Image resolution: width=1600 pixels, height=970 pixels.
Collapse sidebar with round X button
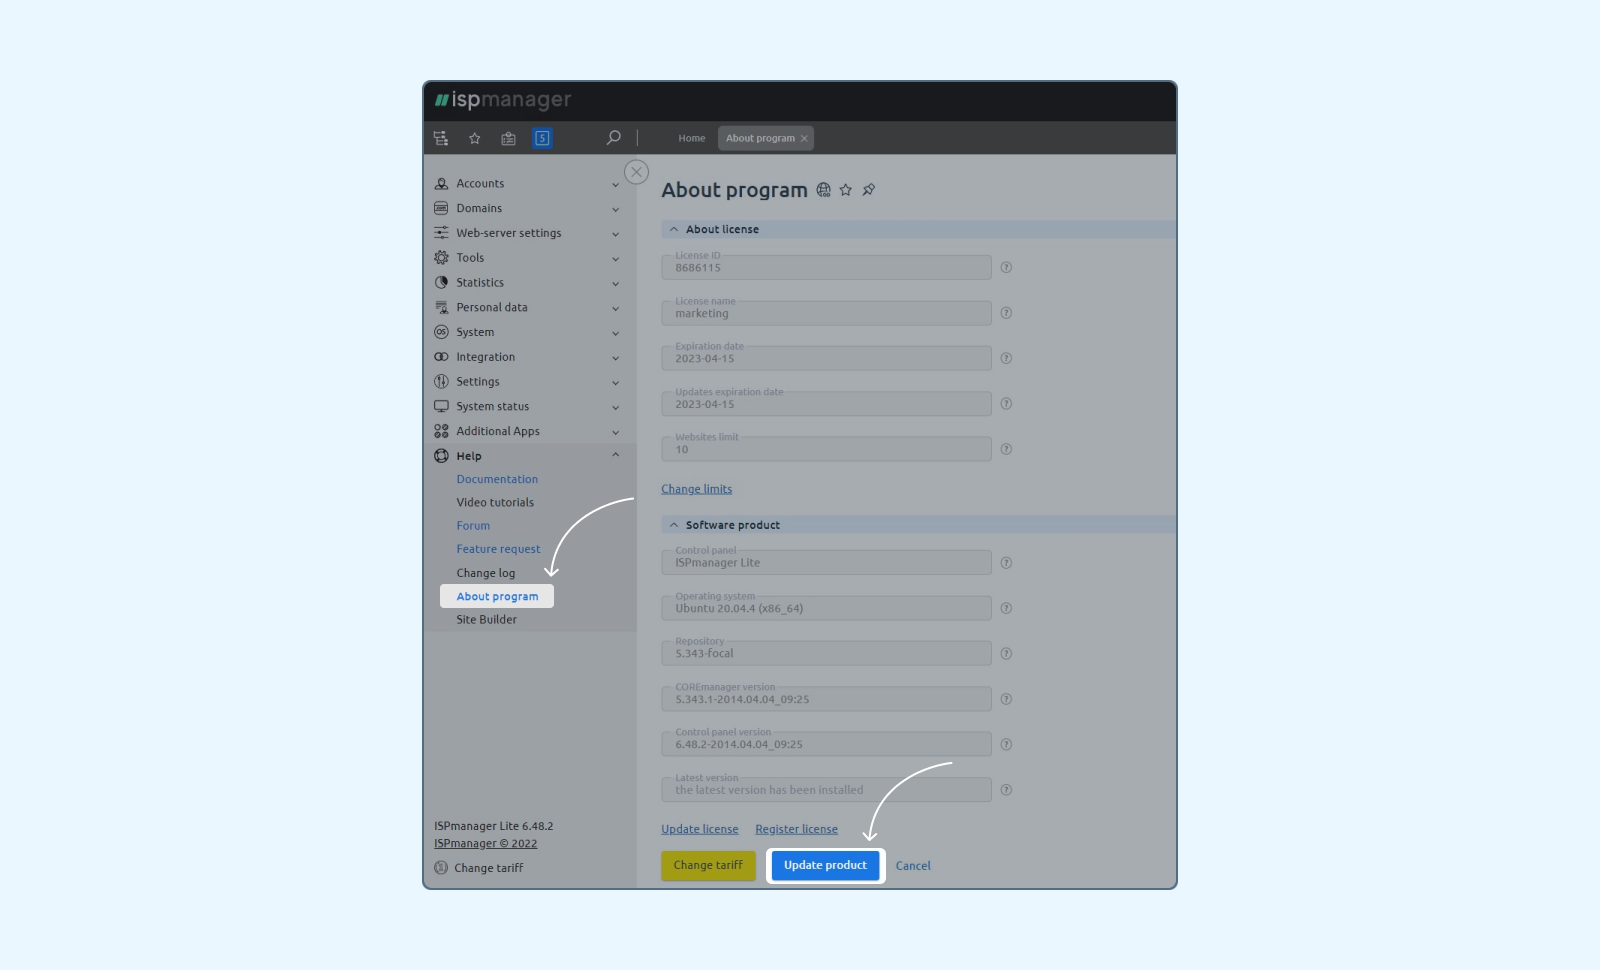636,172
